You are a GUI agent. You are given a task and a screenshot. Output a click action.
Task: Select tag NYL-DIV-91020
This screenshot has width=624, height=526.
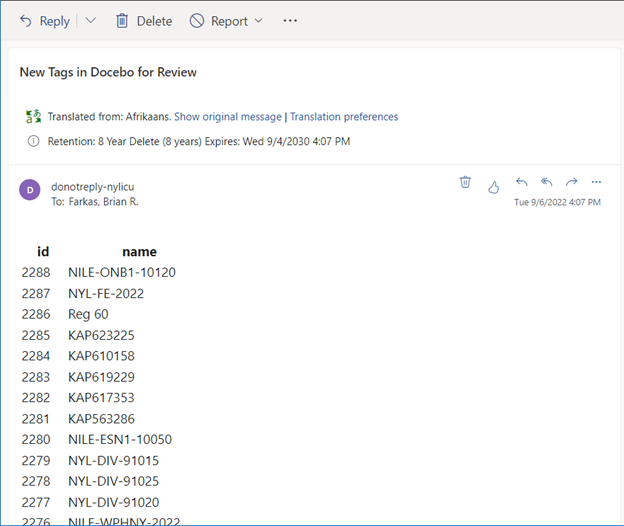113,503
